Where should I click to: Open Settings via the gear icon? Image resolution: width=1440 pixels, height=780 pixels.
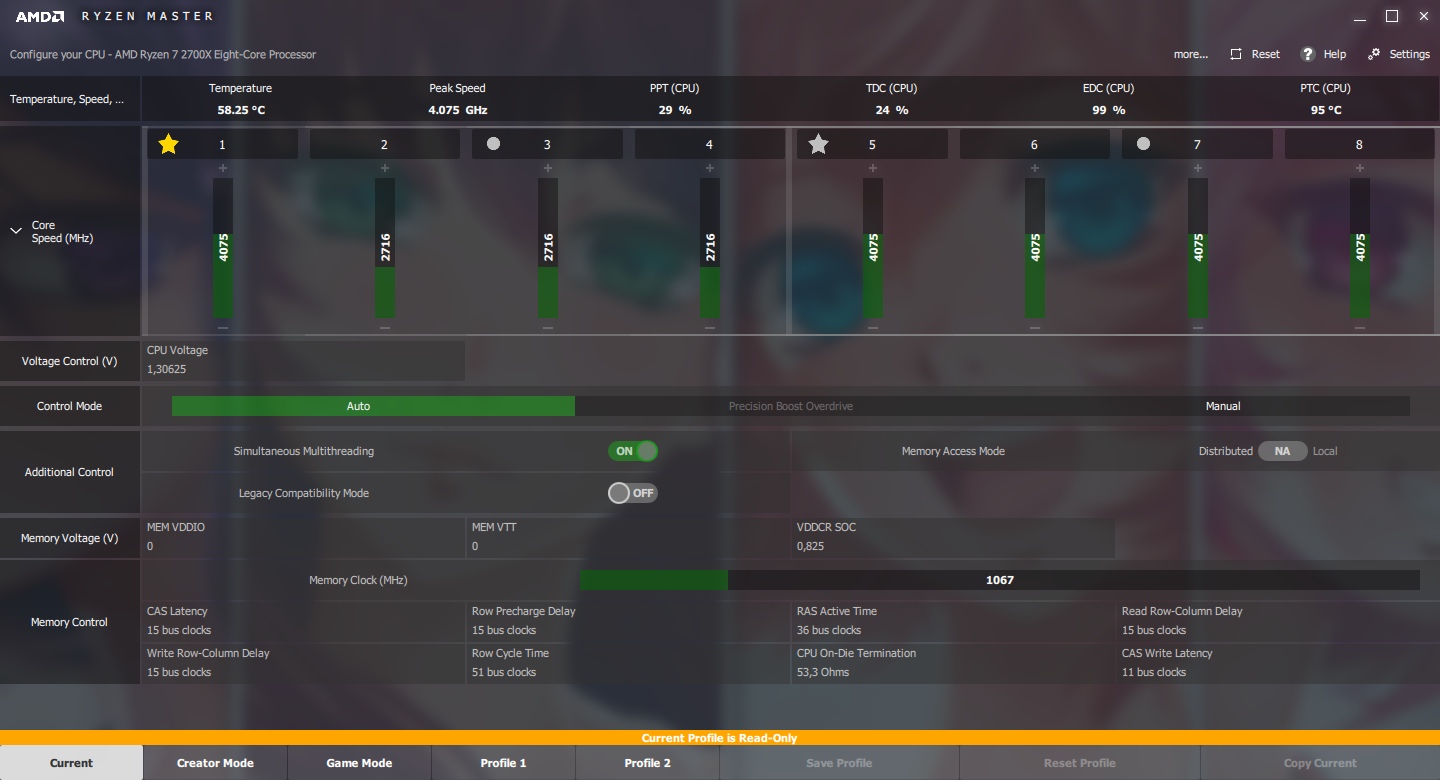[1374, 54]
